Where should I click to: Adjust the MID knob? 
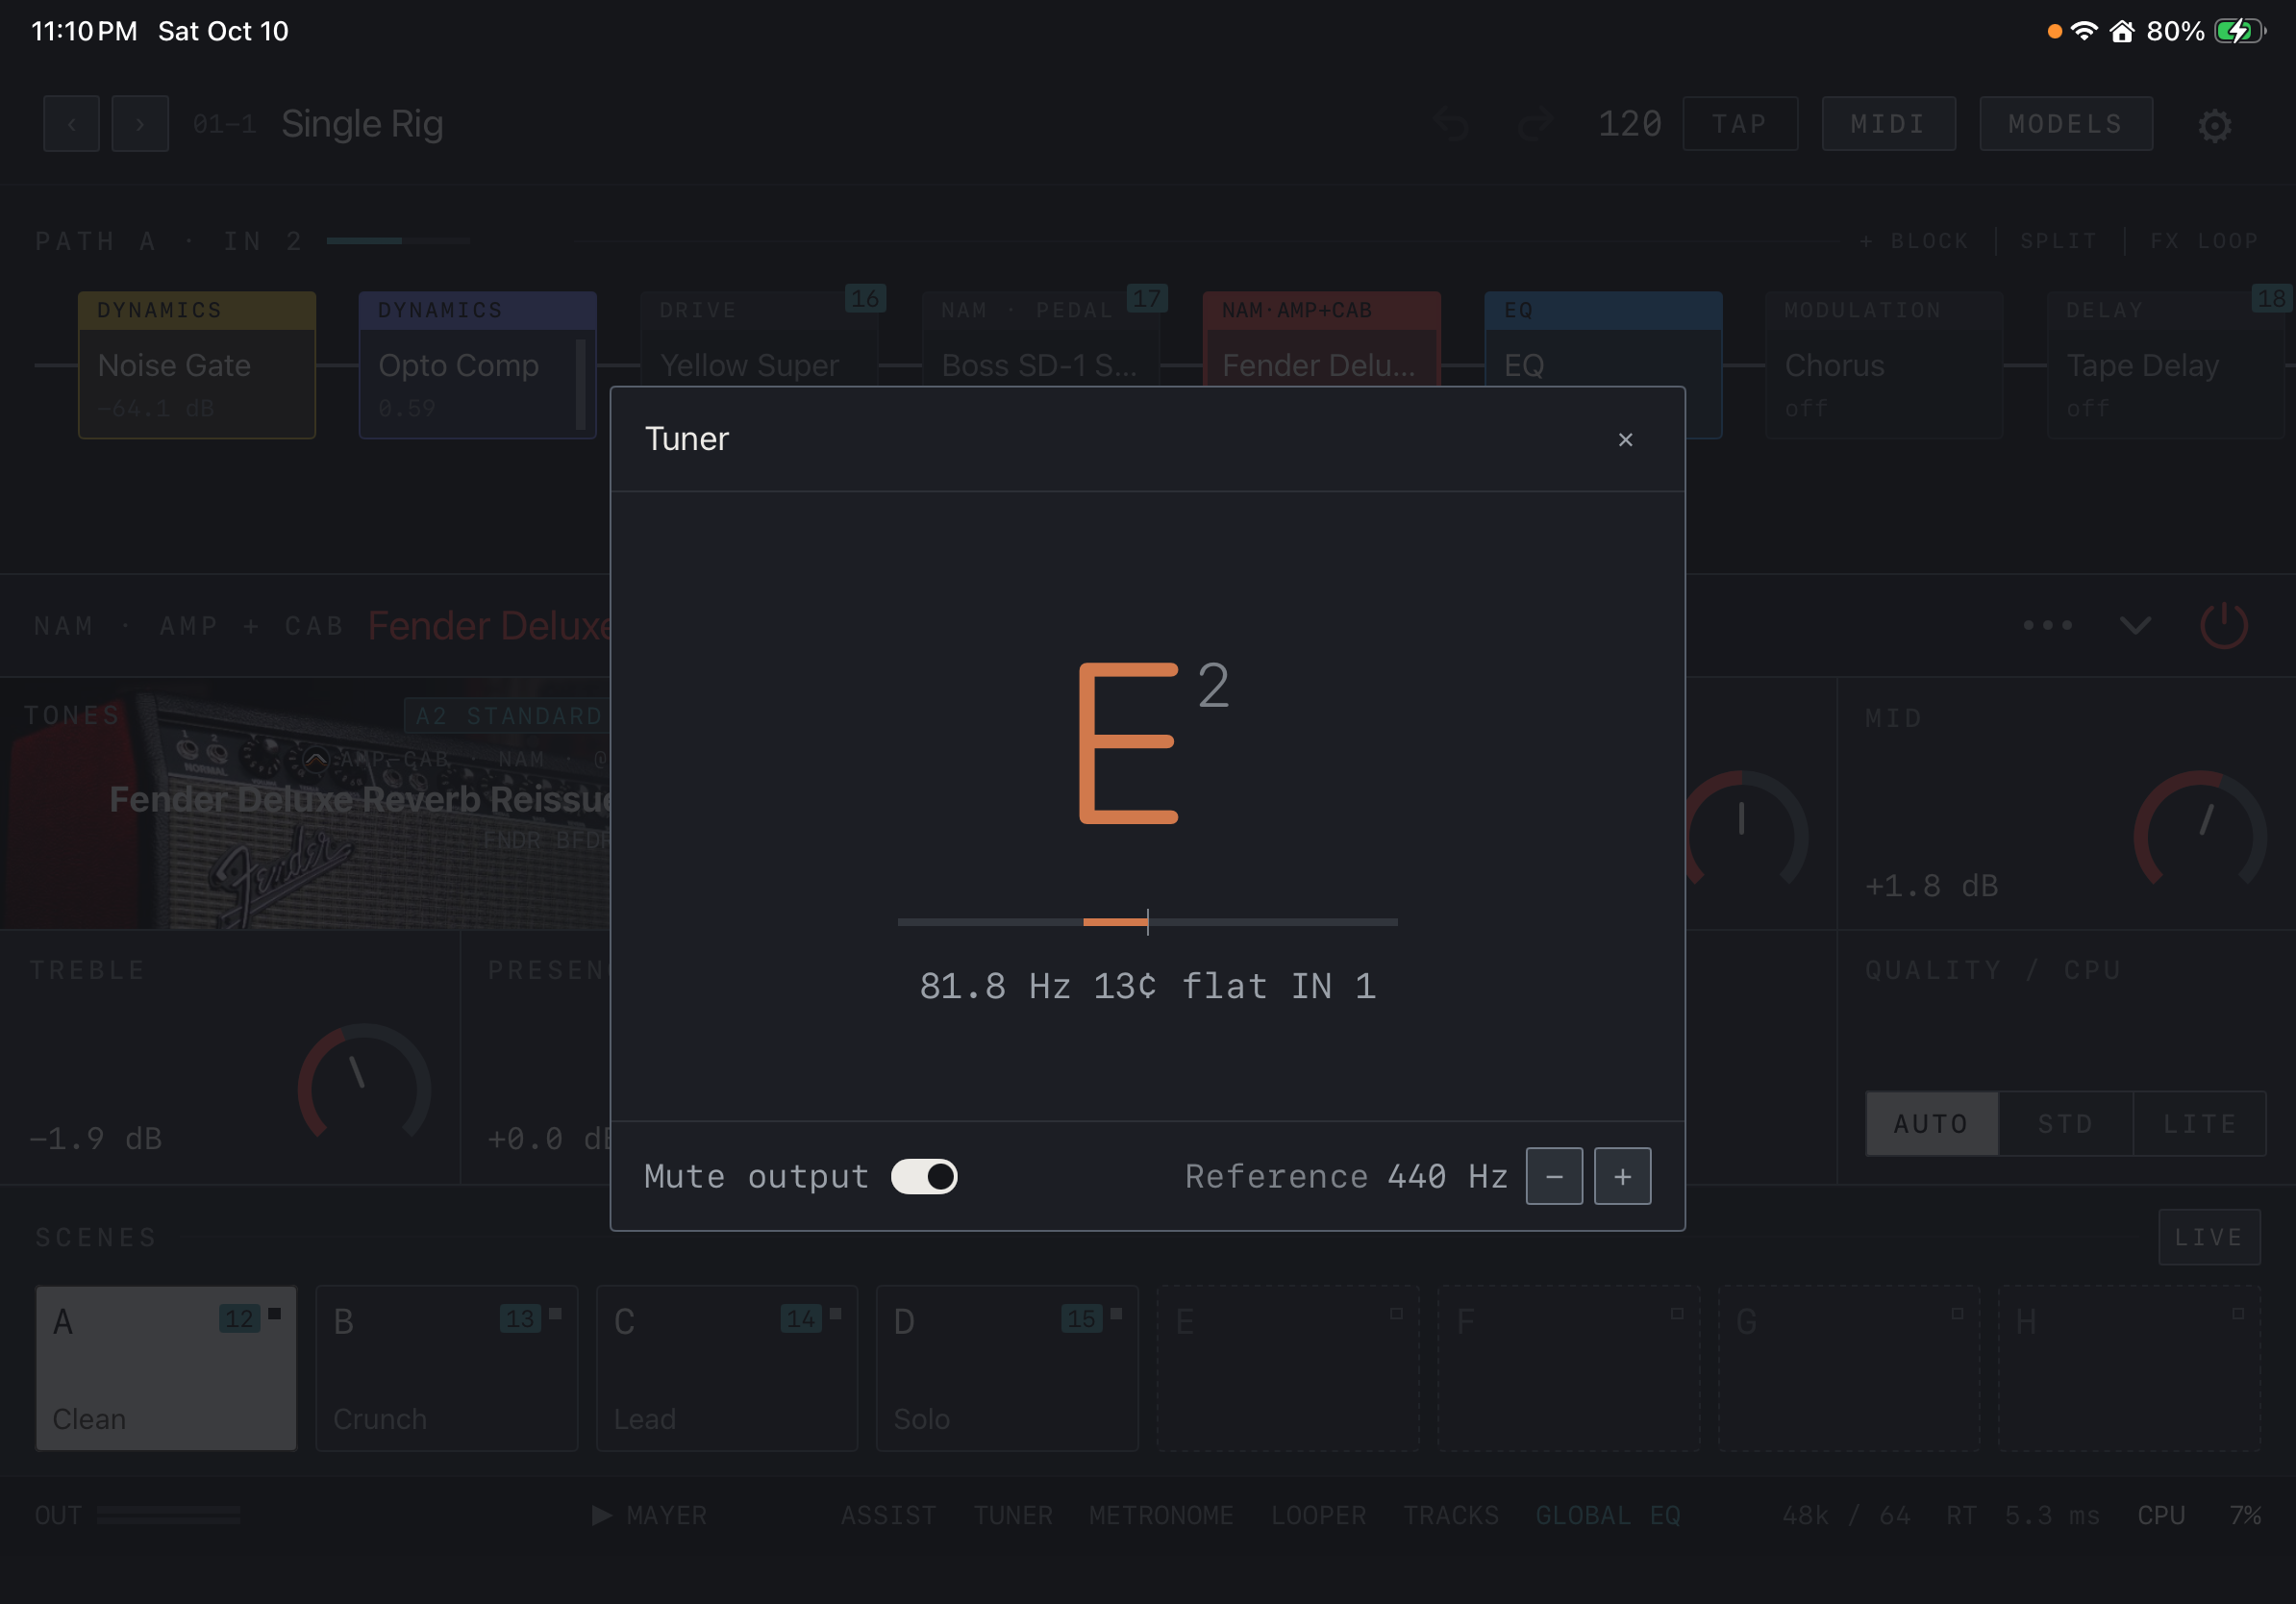pos(2200,830)
